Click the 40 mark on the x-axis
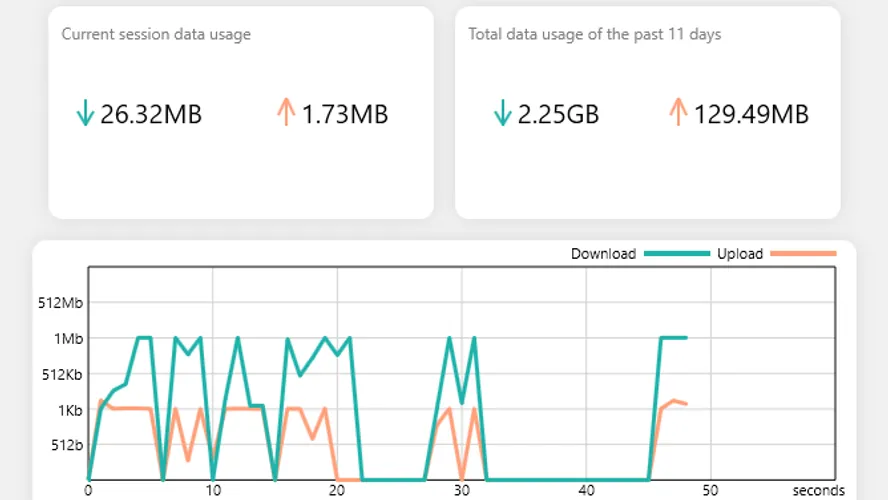Screen dimensions: 888x500 (586, 491)
